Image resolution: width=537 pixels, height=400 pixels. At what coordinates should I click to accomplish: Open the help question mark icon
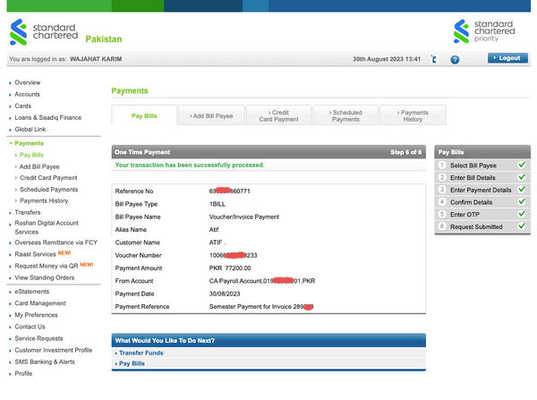[x=454, y=60]
